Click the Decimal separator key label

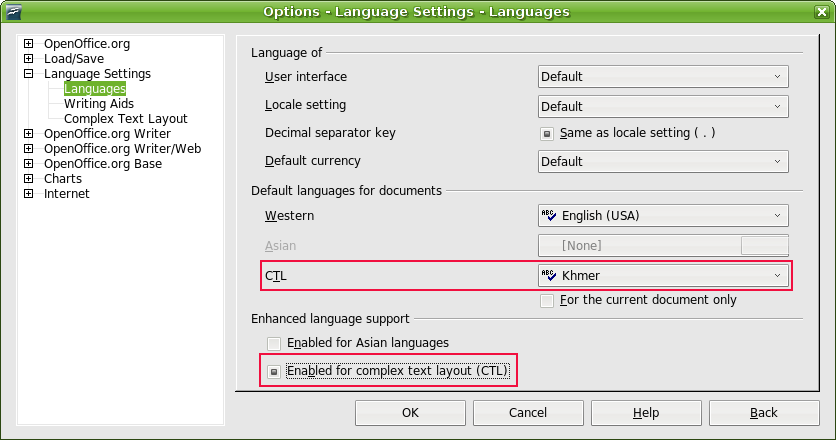[330, 133]
